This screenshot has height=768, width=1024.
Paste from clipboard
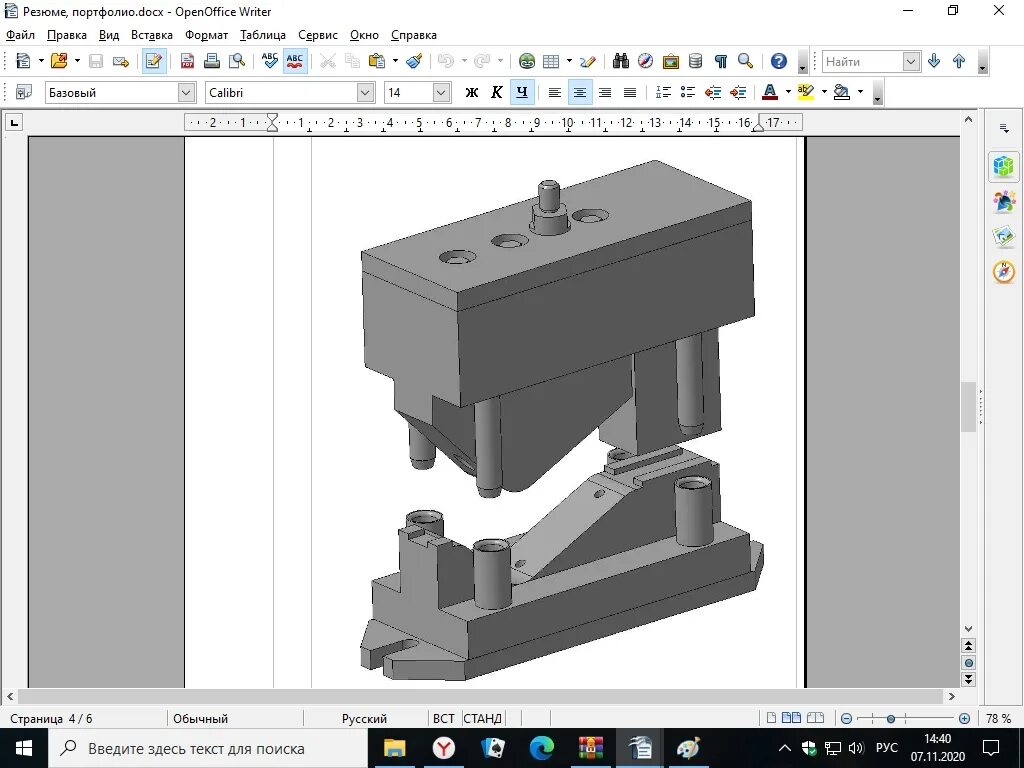point(377,61)
